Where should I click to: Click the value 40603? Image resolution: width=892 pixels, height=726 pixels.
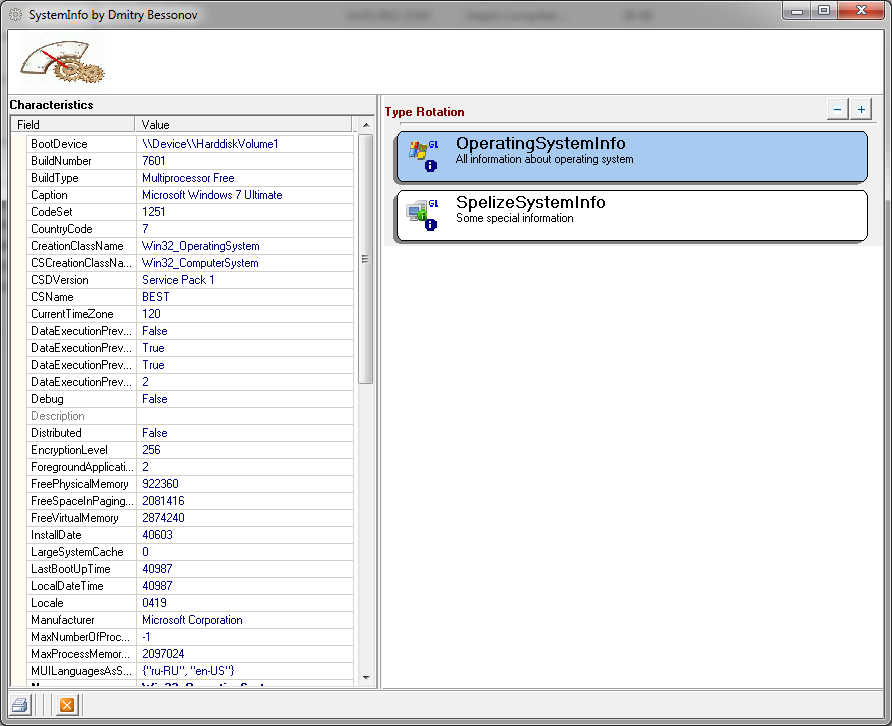[157, 535]
